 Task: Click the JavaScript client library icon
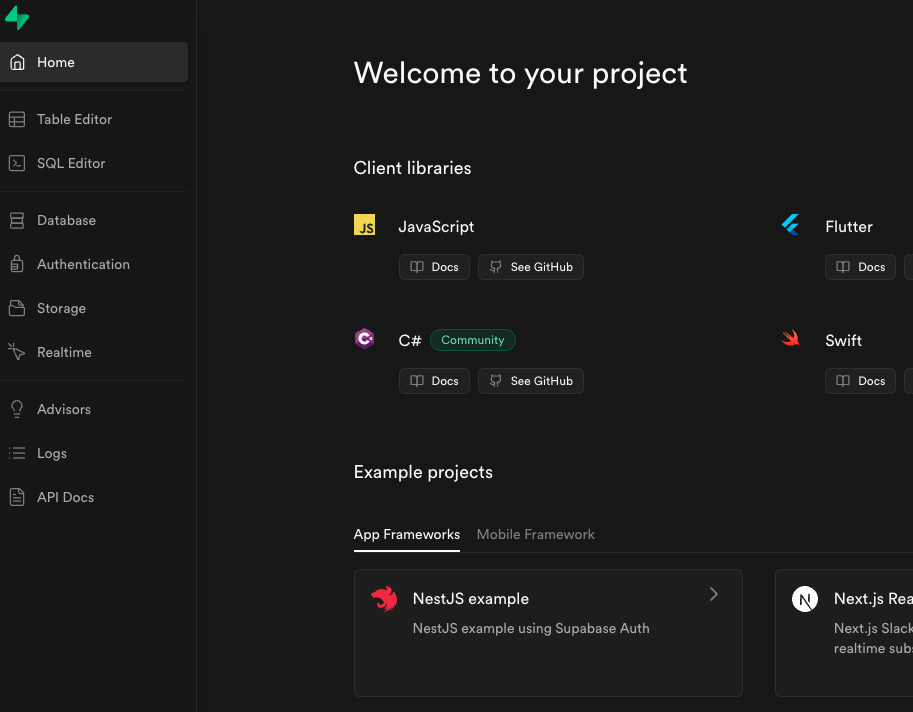click(365, 225)
